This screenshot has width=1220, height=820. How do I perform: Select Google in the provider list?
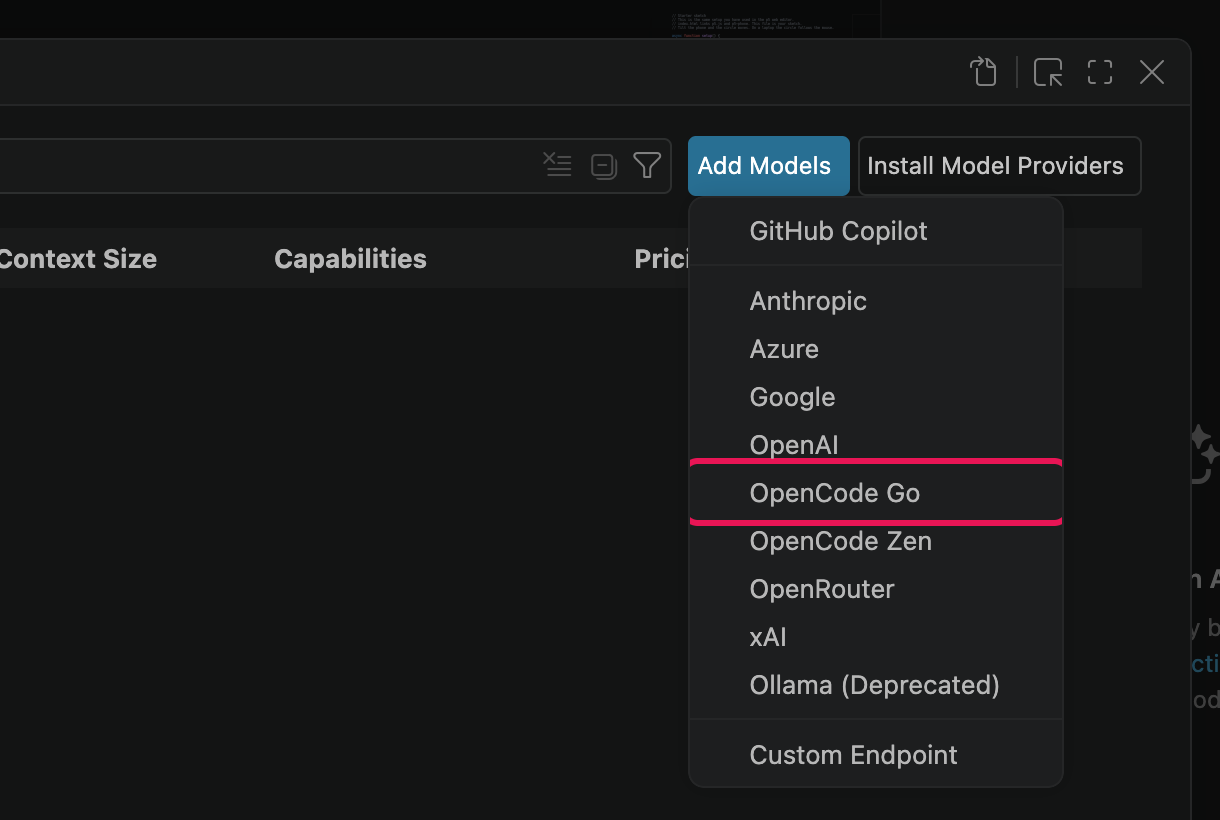(875, 397)
